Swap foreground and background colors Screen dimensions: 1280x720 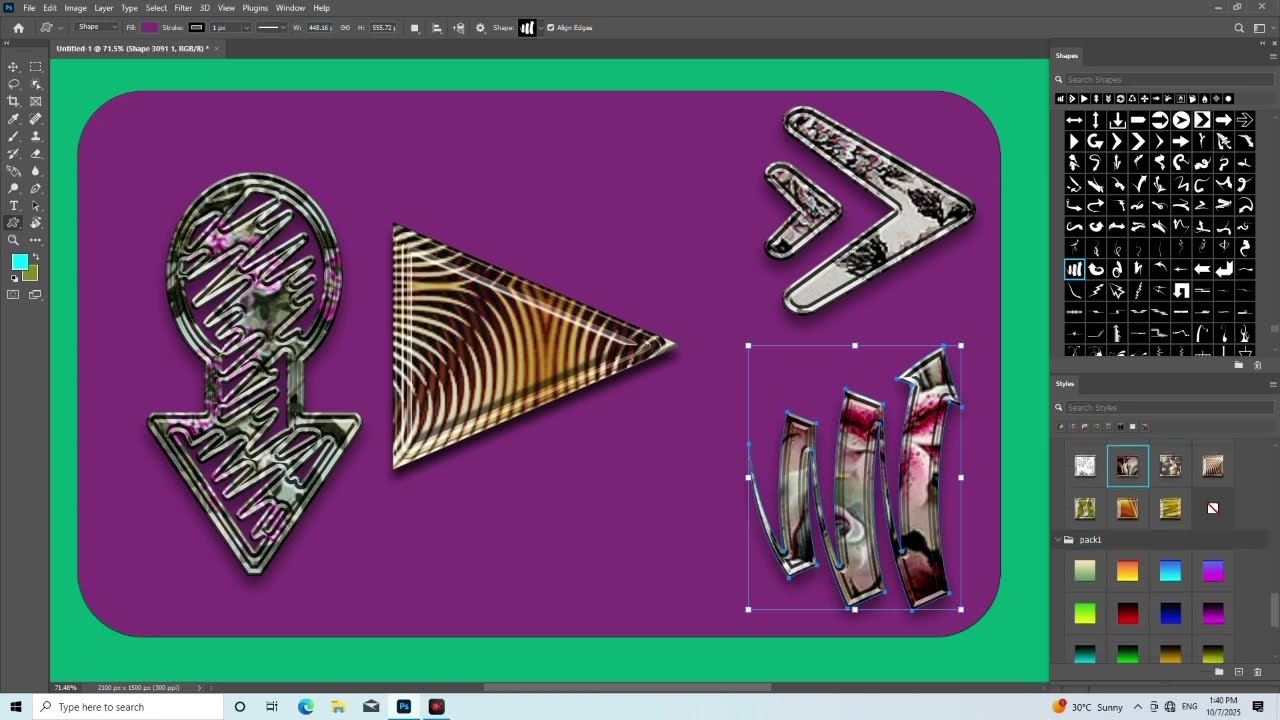coord(36,257)
